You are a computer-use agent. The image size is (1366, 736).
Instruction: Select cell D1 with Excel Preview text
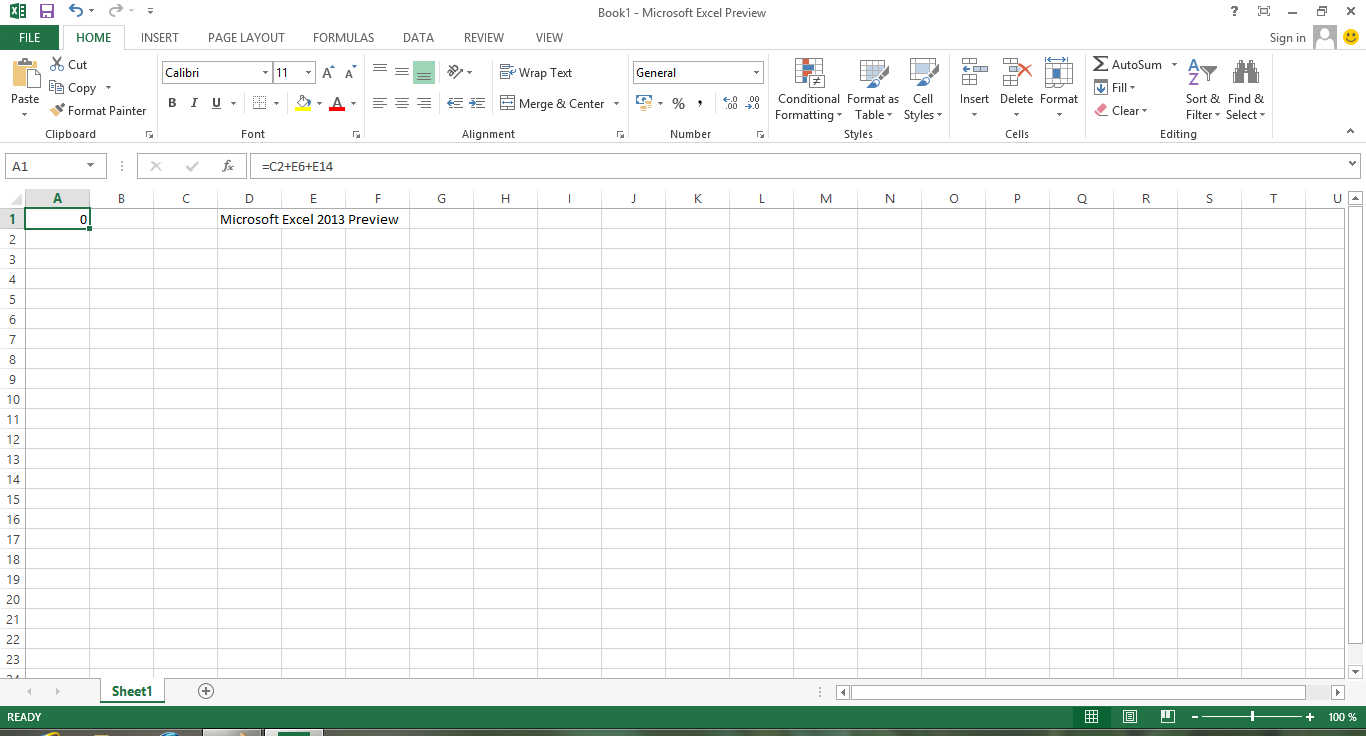click(x=249, y=219)
